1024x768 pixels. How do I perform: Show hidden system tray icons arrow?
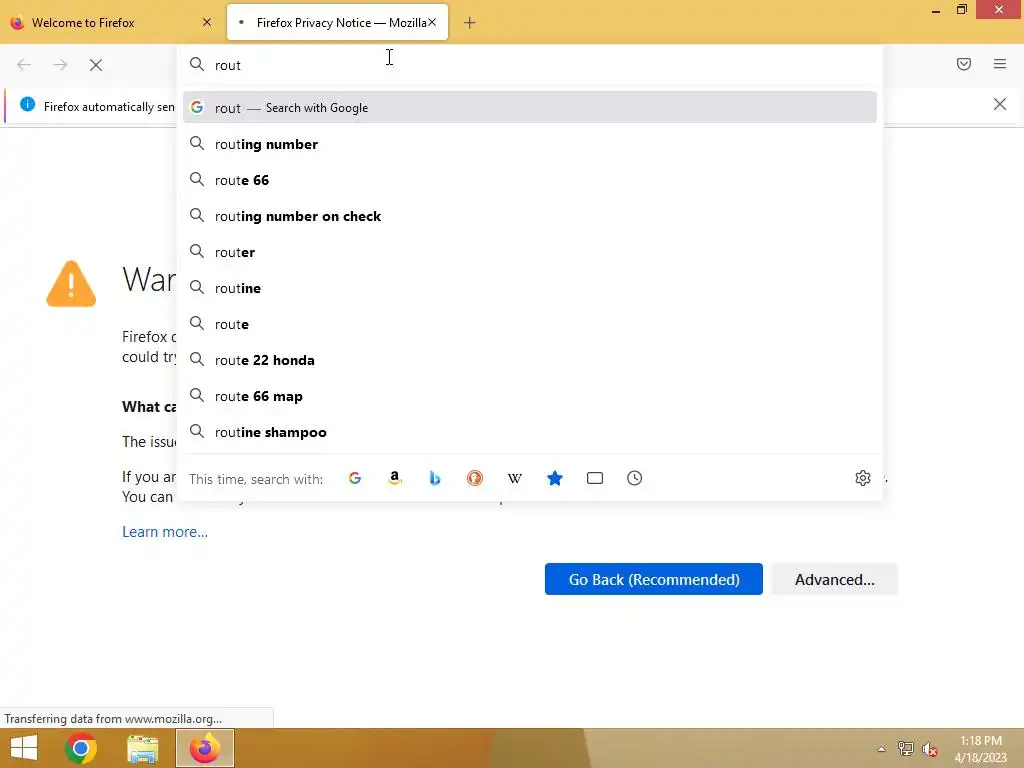click(x=882, y=749)
